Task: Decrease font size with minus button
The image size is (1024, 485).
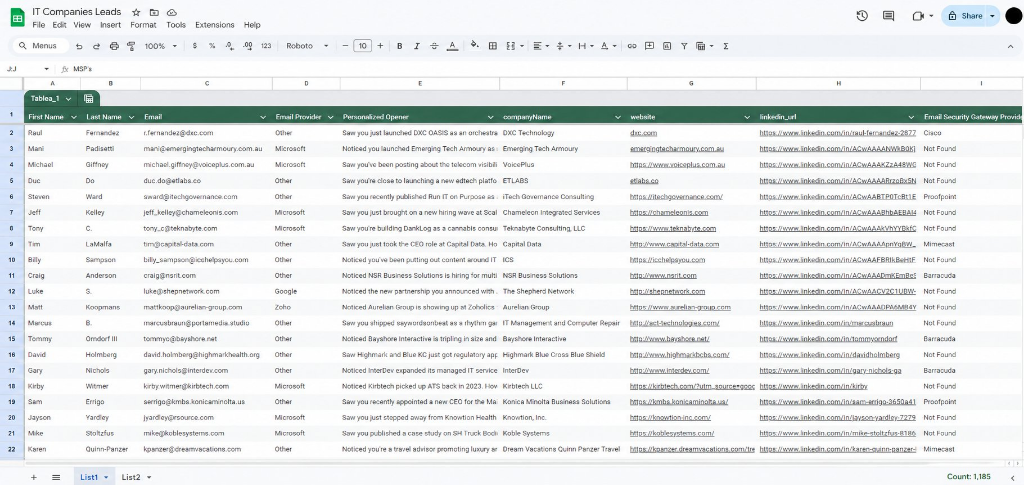Action: [x=345, y=46]
